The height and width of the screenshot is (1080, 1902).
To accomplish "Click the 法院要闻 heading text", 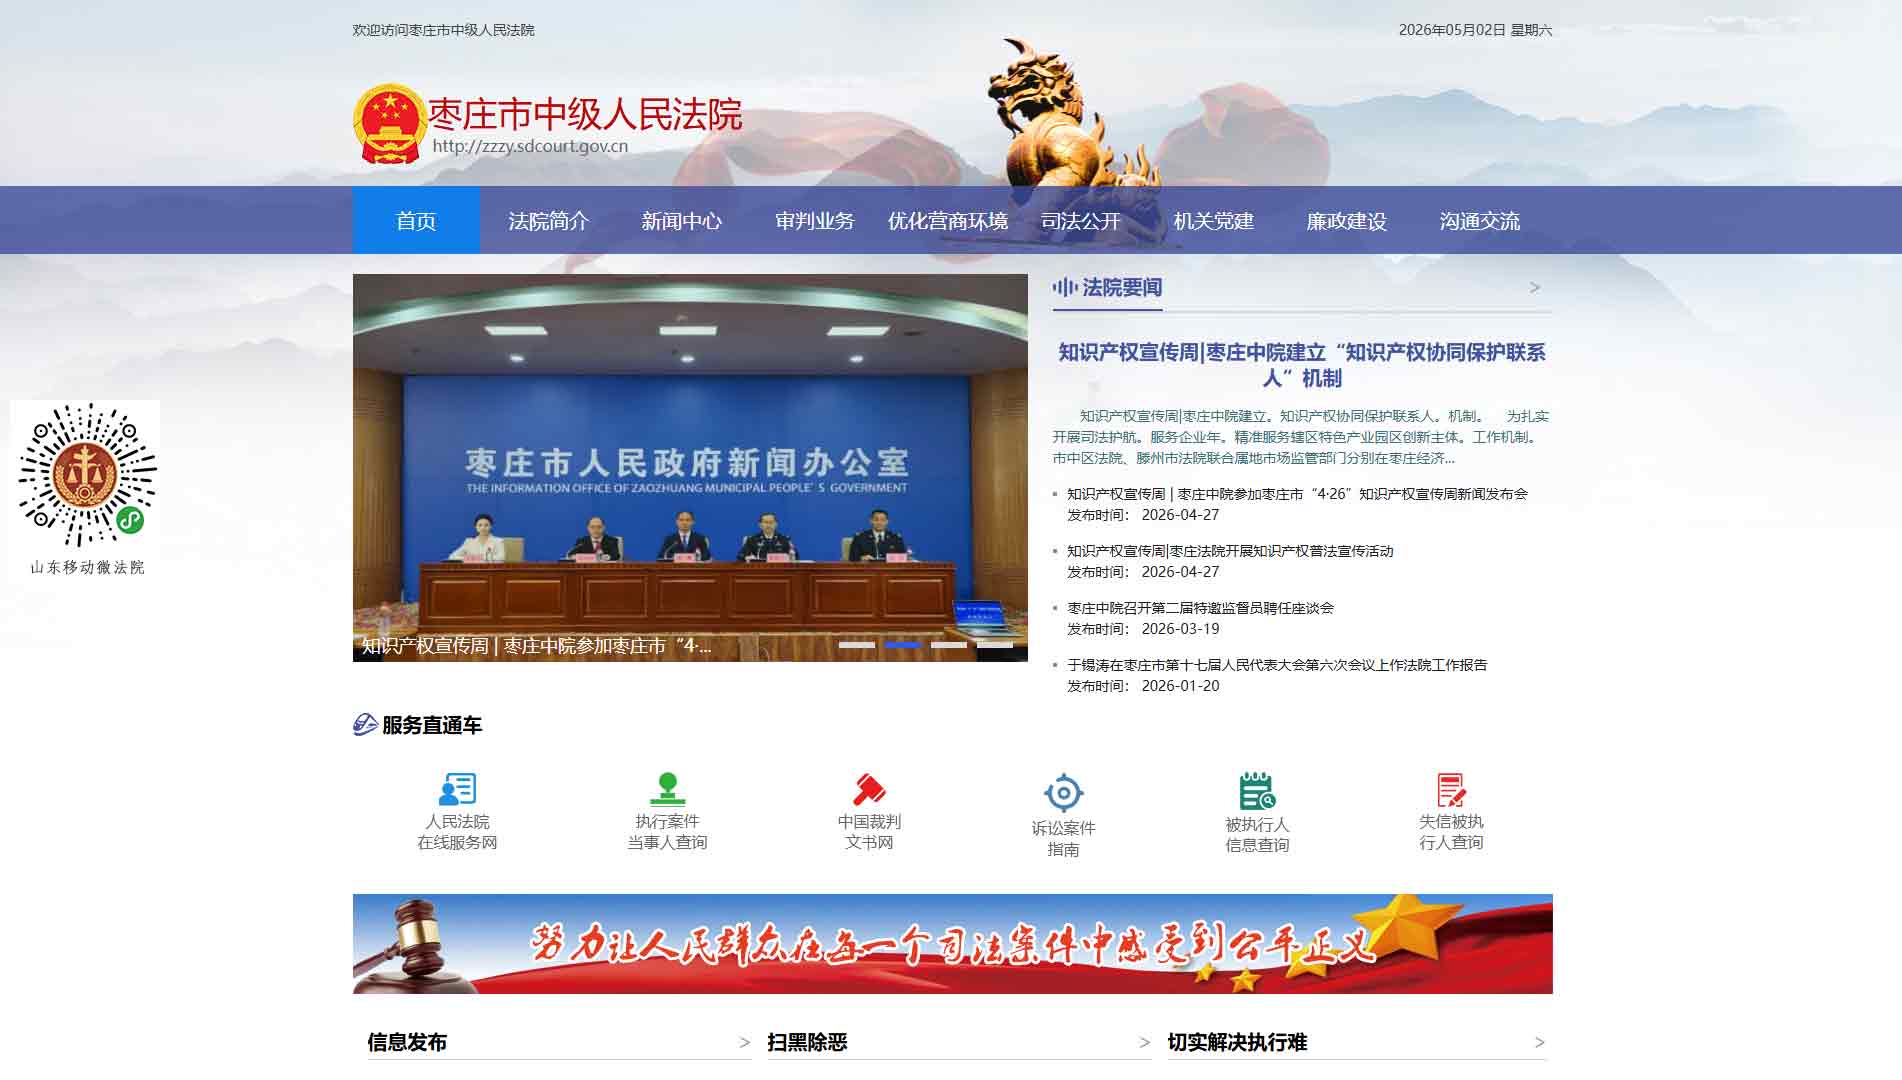I will (x=1122, y=288).
